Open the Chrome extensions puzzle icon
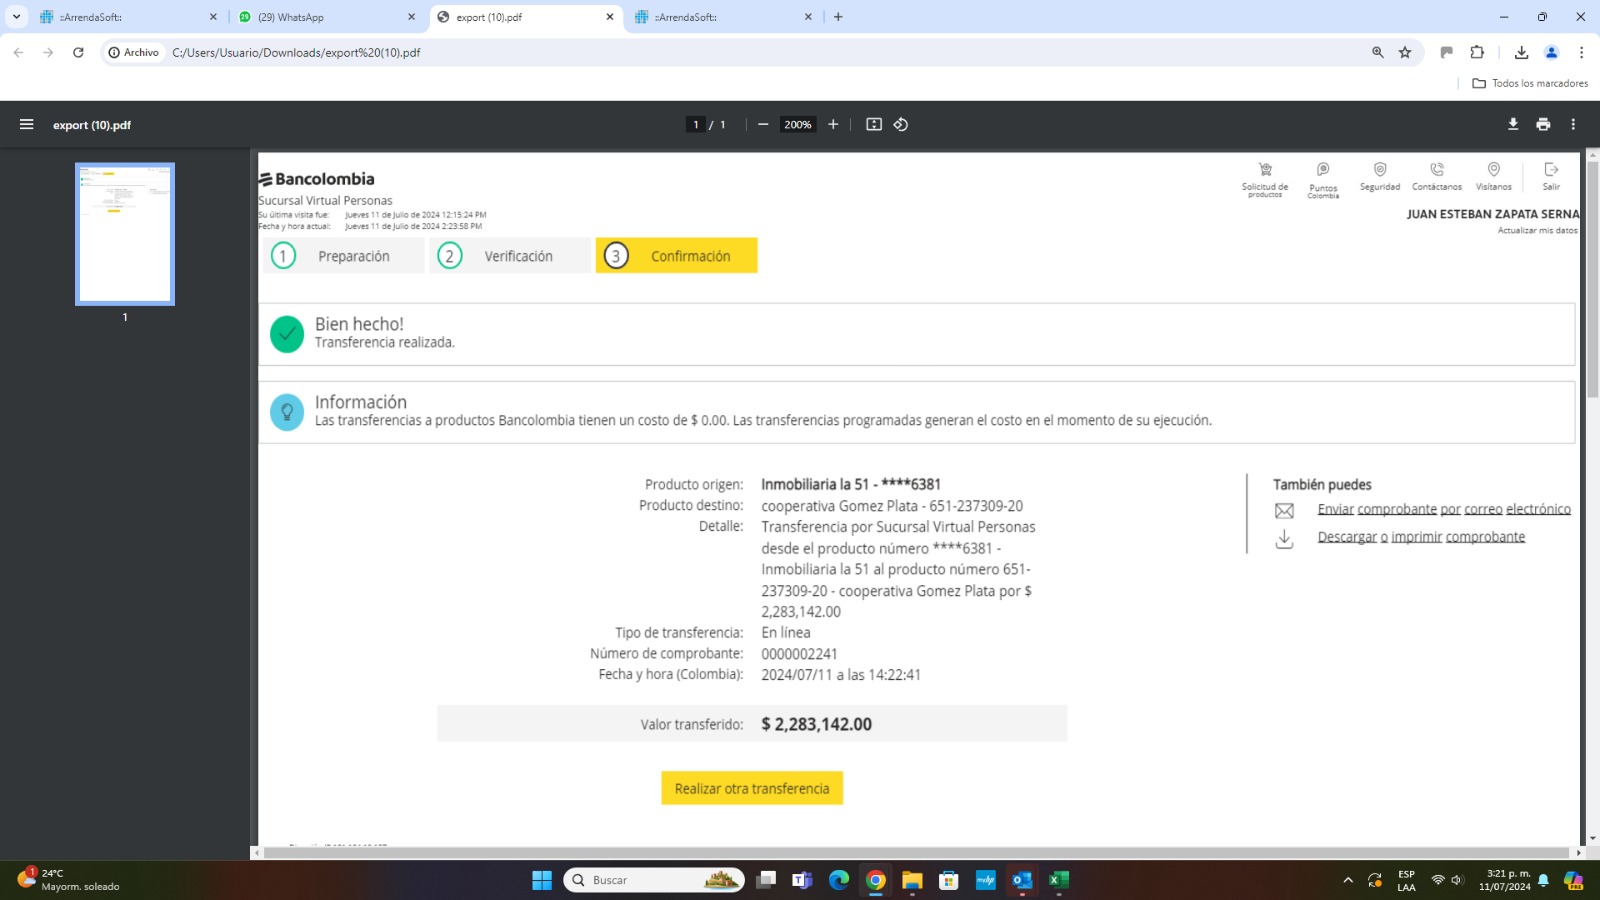Image resolution: width=1600 pixels, height=900 pixels. point(1477,52)
